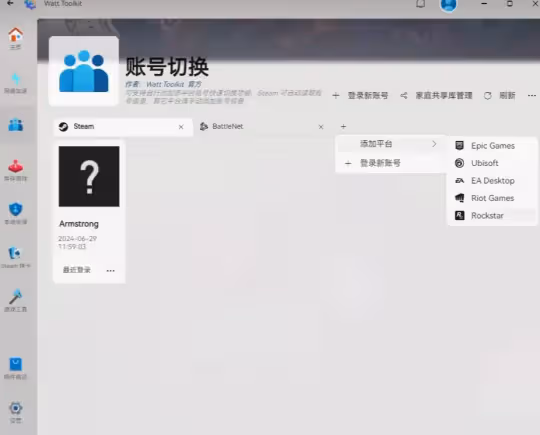Select Rockstar platform
The width and height of the screenshot is (540, 435).
pyautogui.click(x=492, y=216)
